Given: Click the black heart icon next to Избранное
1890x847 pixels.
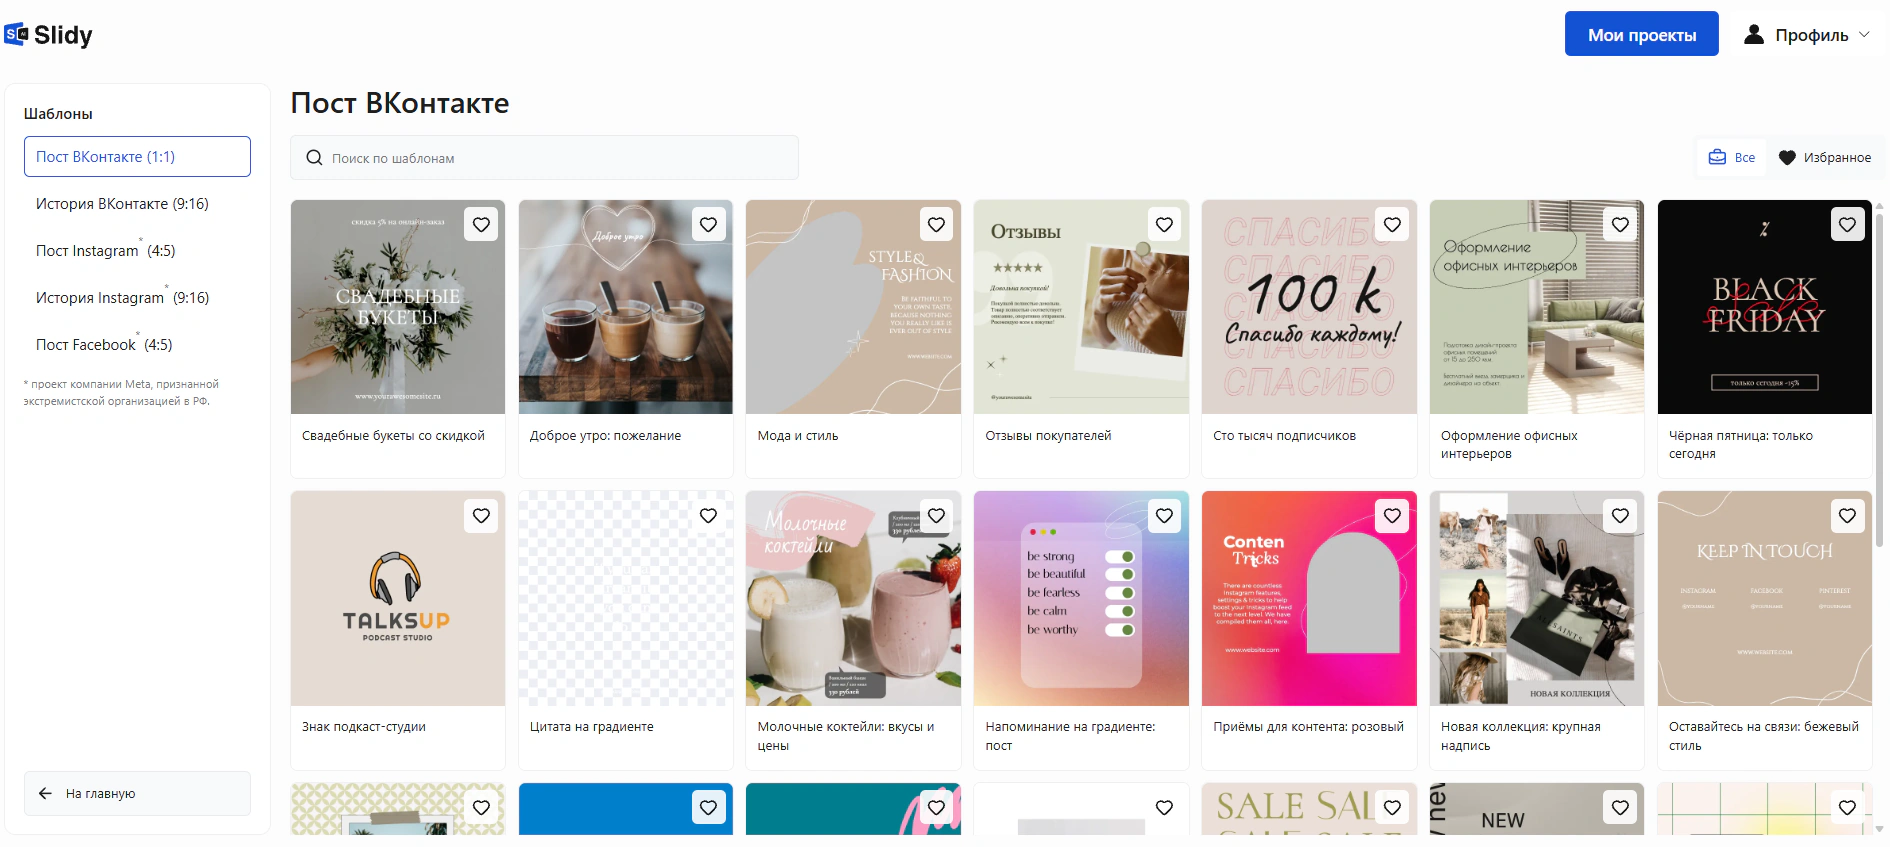Looking at the screenshot, I should [1787, 158].
